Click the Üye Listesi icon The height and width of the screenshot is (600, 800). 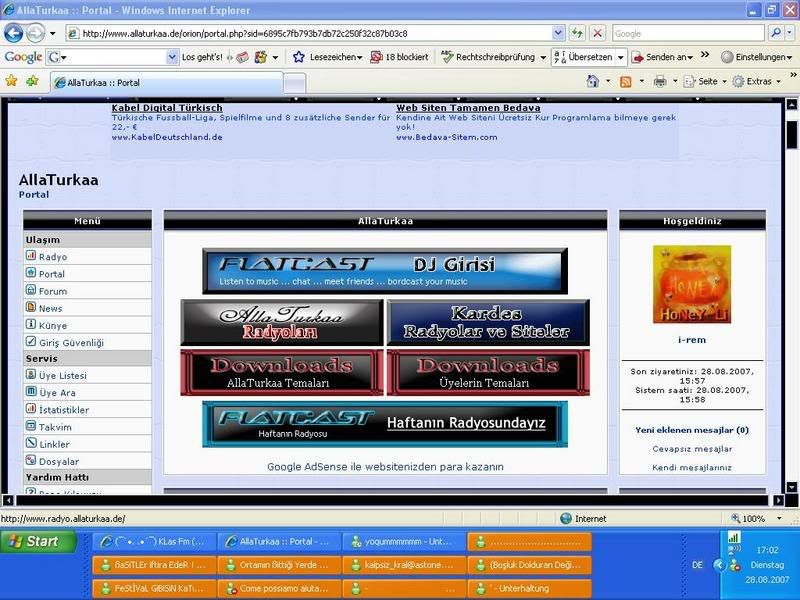point(31,374)
